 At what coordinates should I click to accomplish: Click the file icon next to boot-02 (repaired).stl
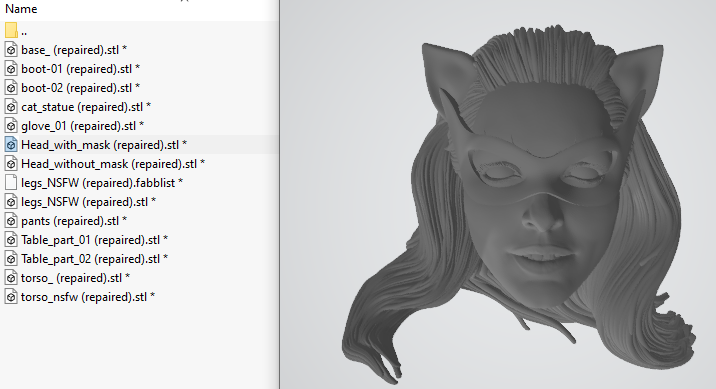click(x=11, y=88)
